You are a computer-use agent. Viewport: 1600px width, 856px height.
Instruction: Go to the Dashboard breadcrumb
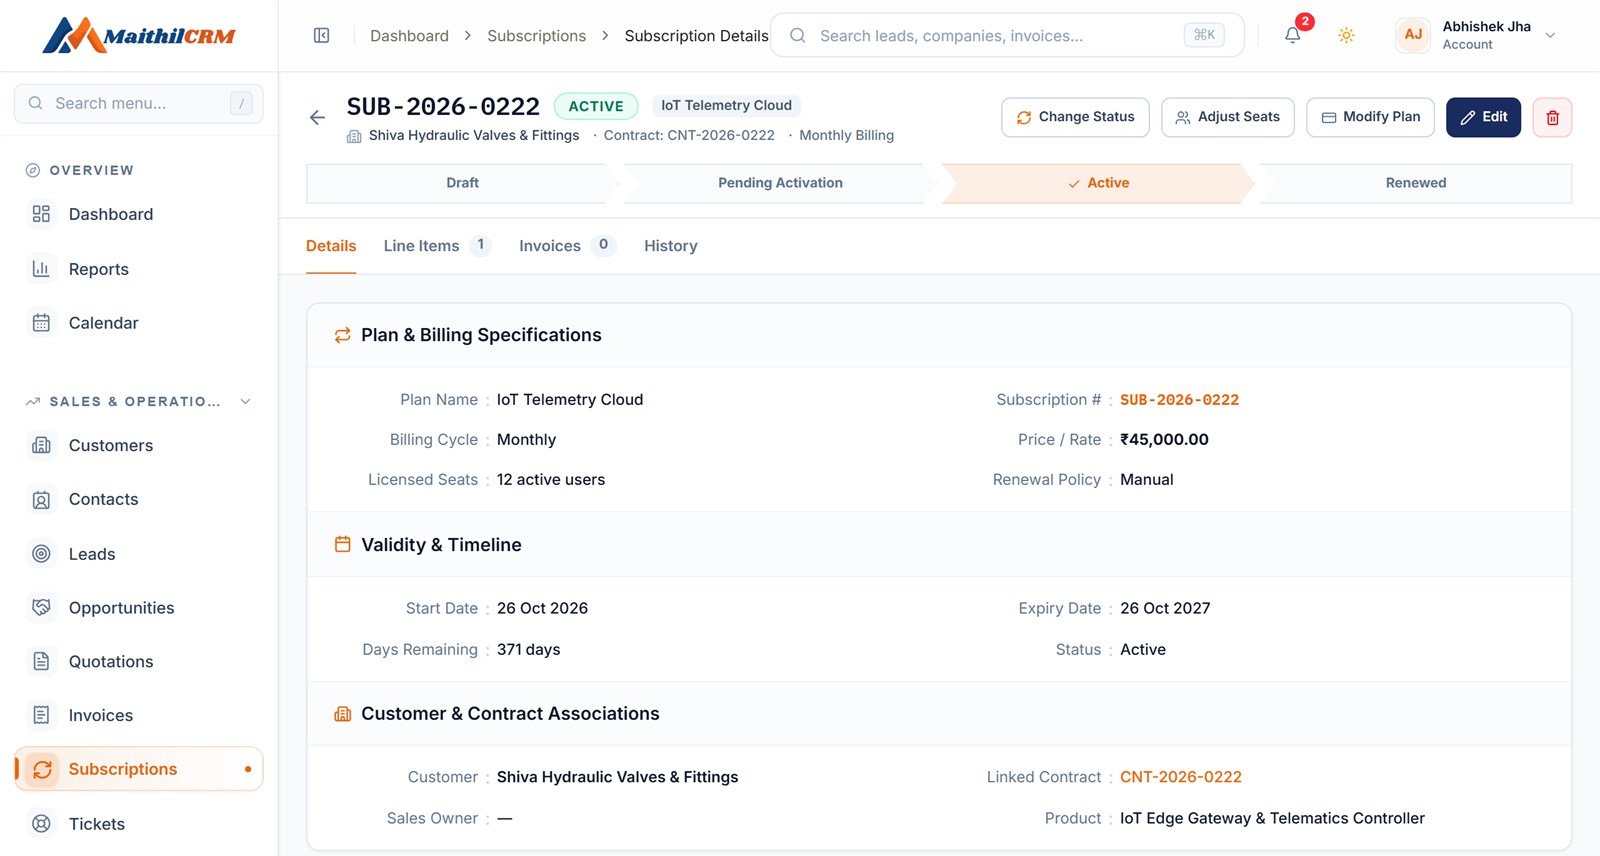(410, 36)
